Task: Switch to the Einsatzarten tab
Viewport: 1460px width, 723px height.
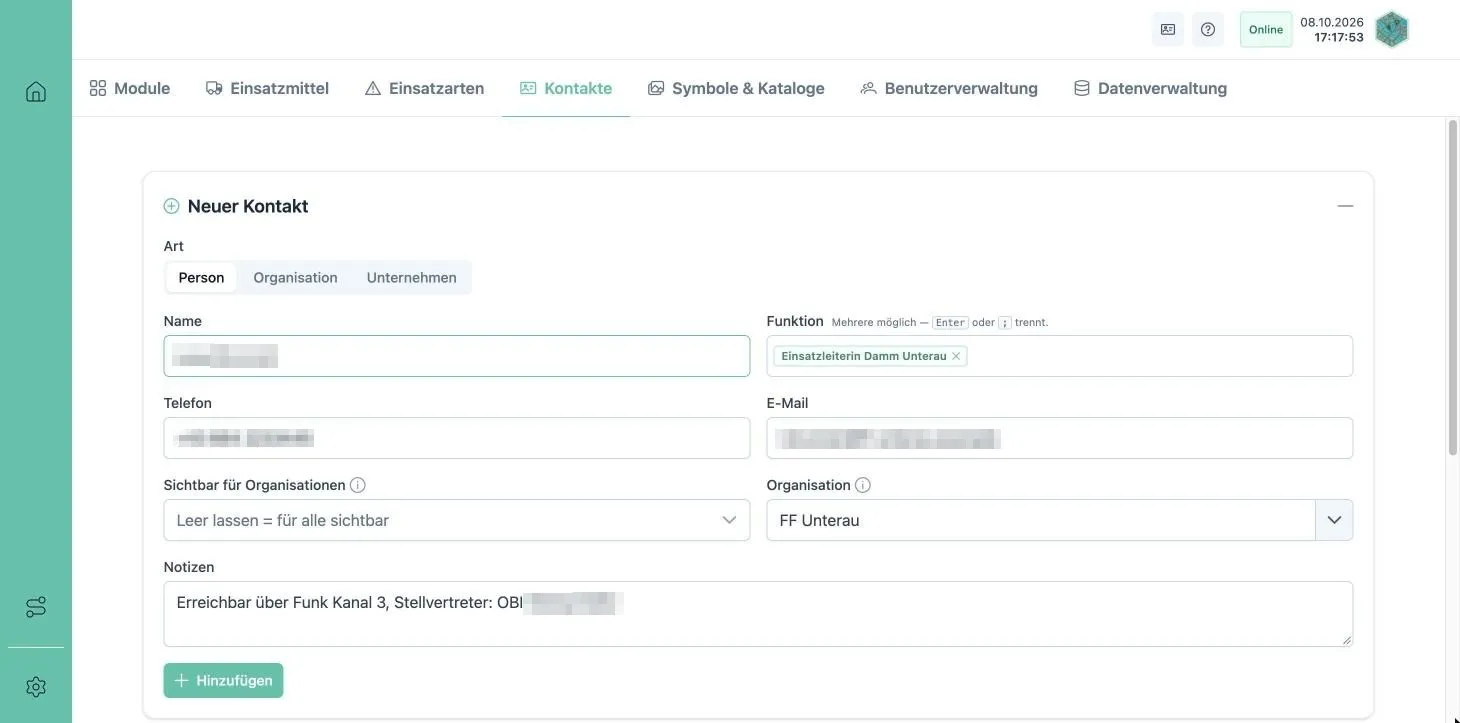Action: [424, 88]
